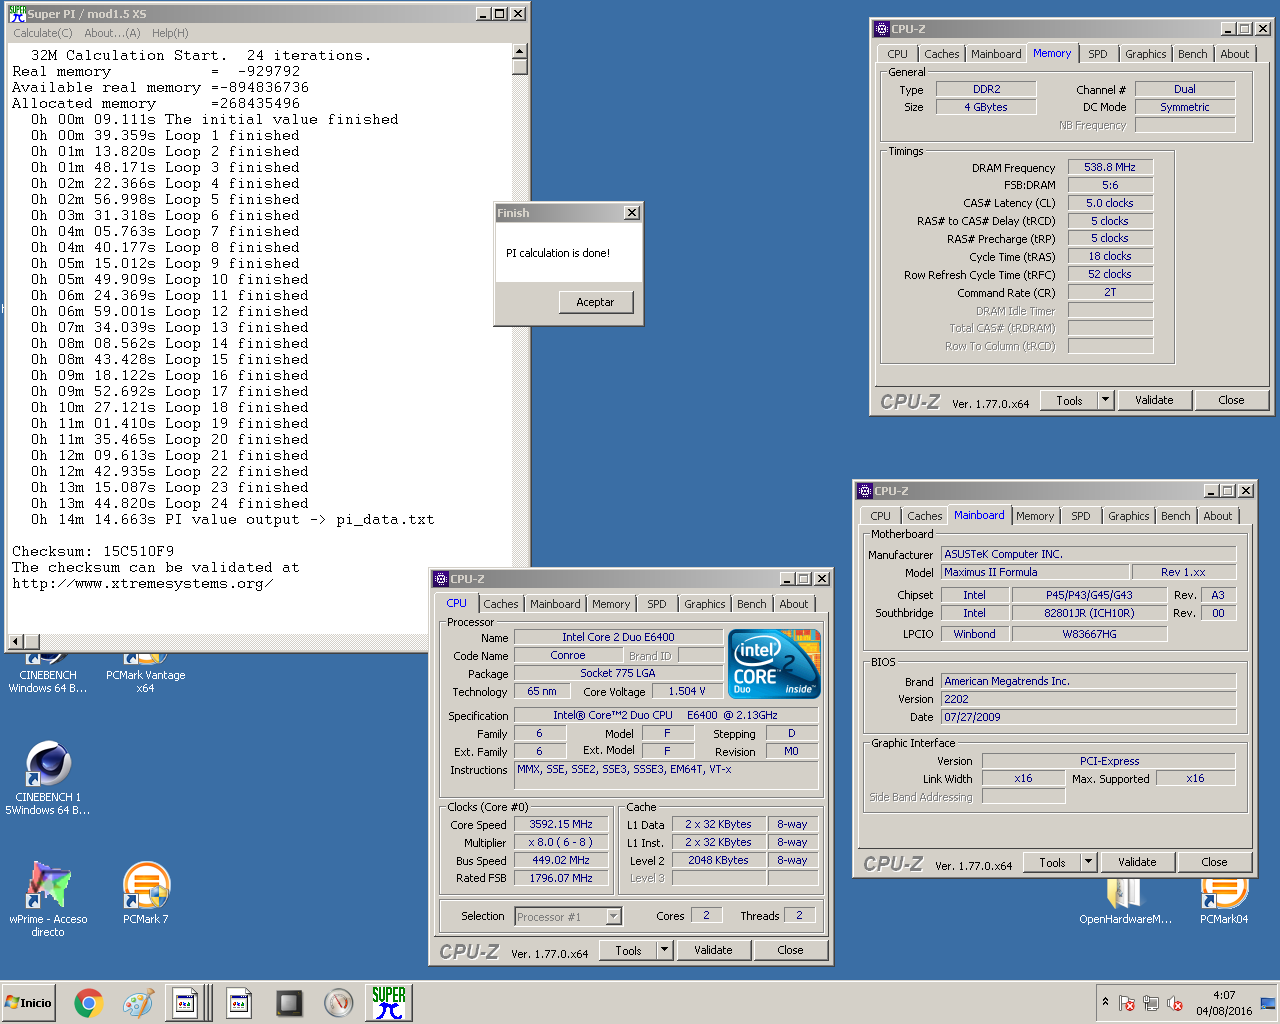The image size is (1280, 1024).
Task: Open Tools dropdown arrow in CPU-Z Memory window
Action: coord(1105,400)
